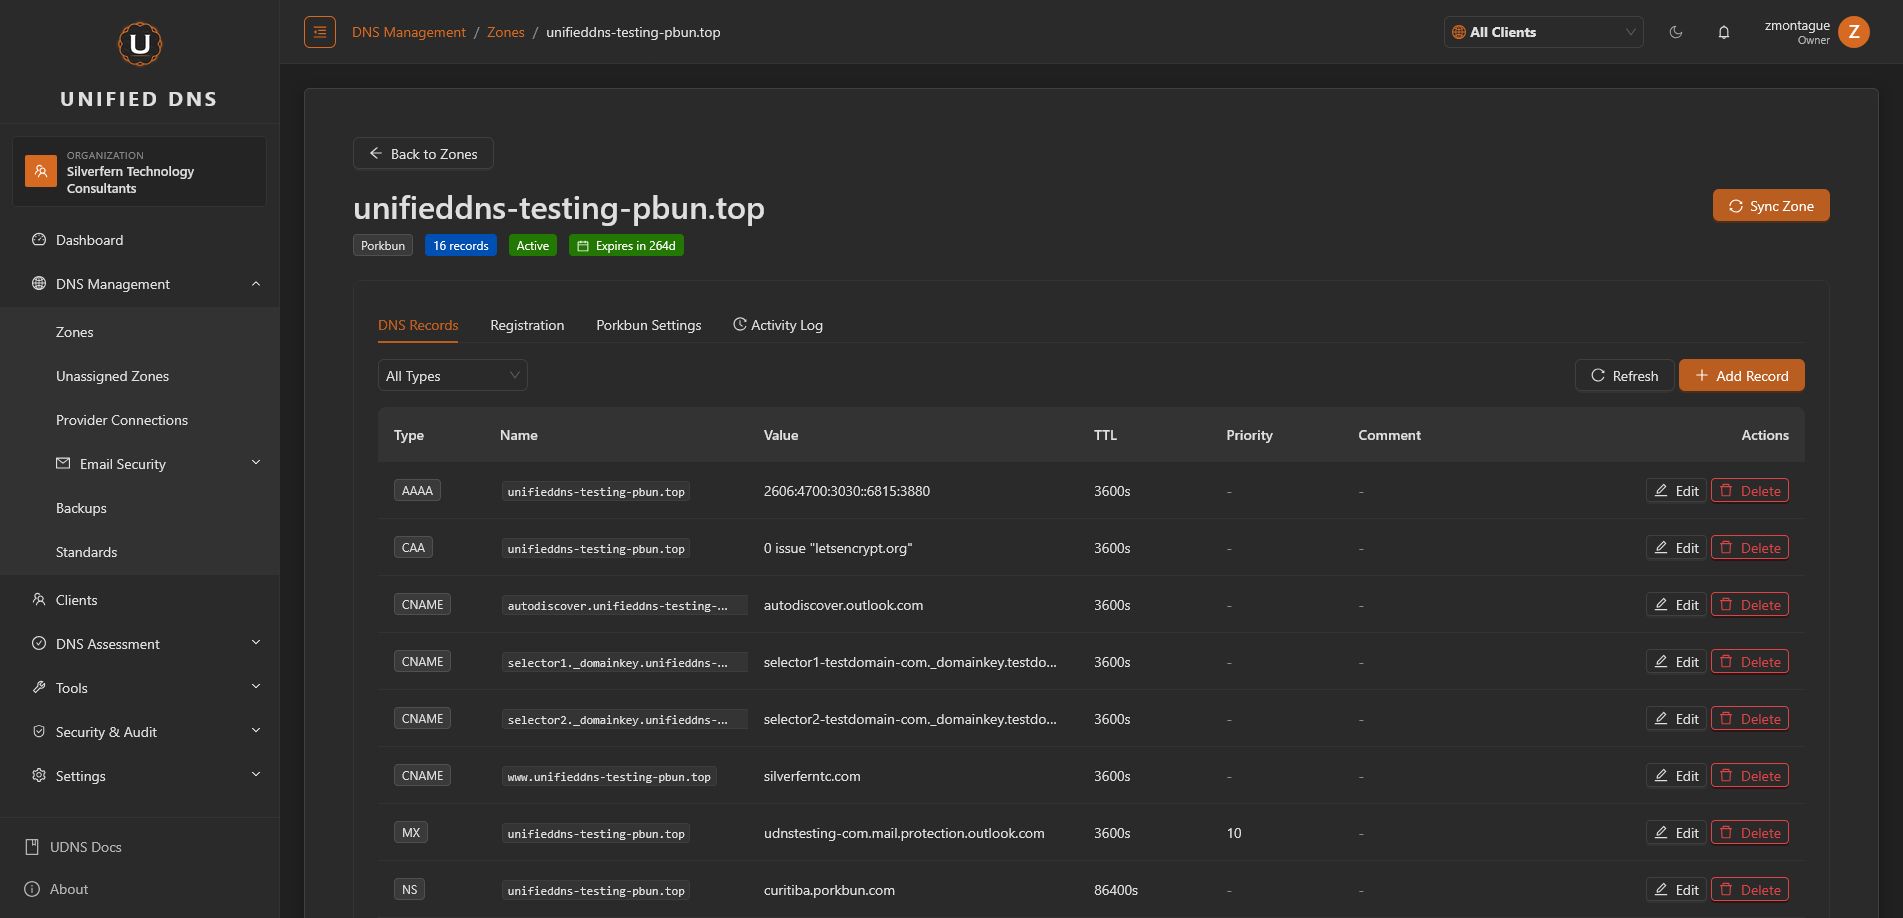Click Back to Zones button
The height and width of the screenshot is (918, 1903).
click(x=423, y=154)
